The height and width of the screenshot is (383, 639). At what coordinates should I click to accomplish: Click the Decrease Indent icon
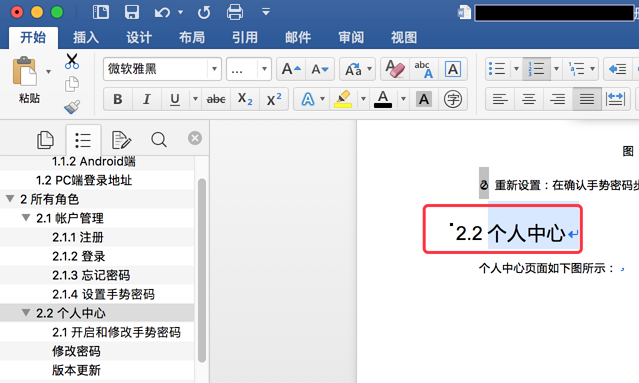coord(617,69)
